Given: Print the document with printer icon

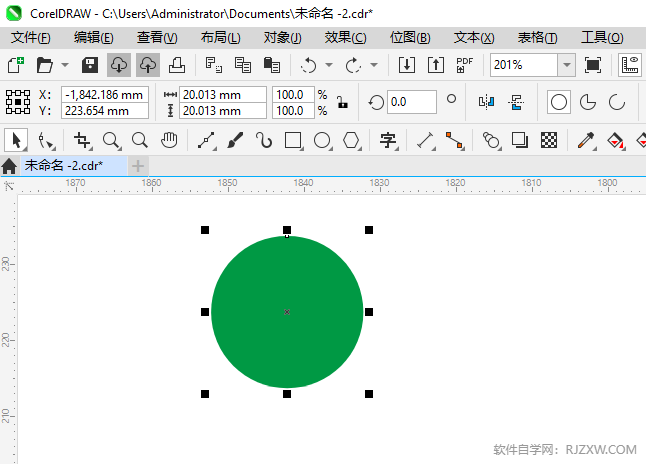Looking at the screenshot, I should click(177, 65).
